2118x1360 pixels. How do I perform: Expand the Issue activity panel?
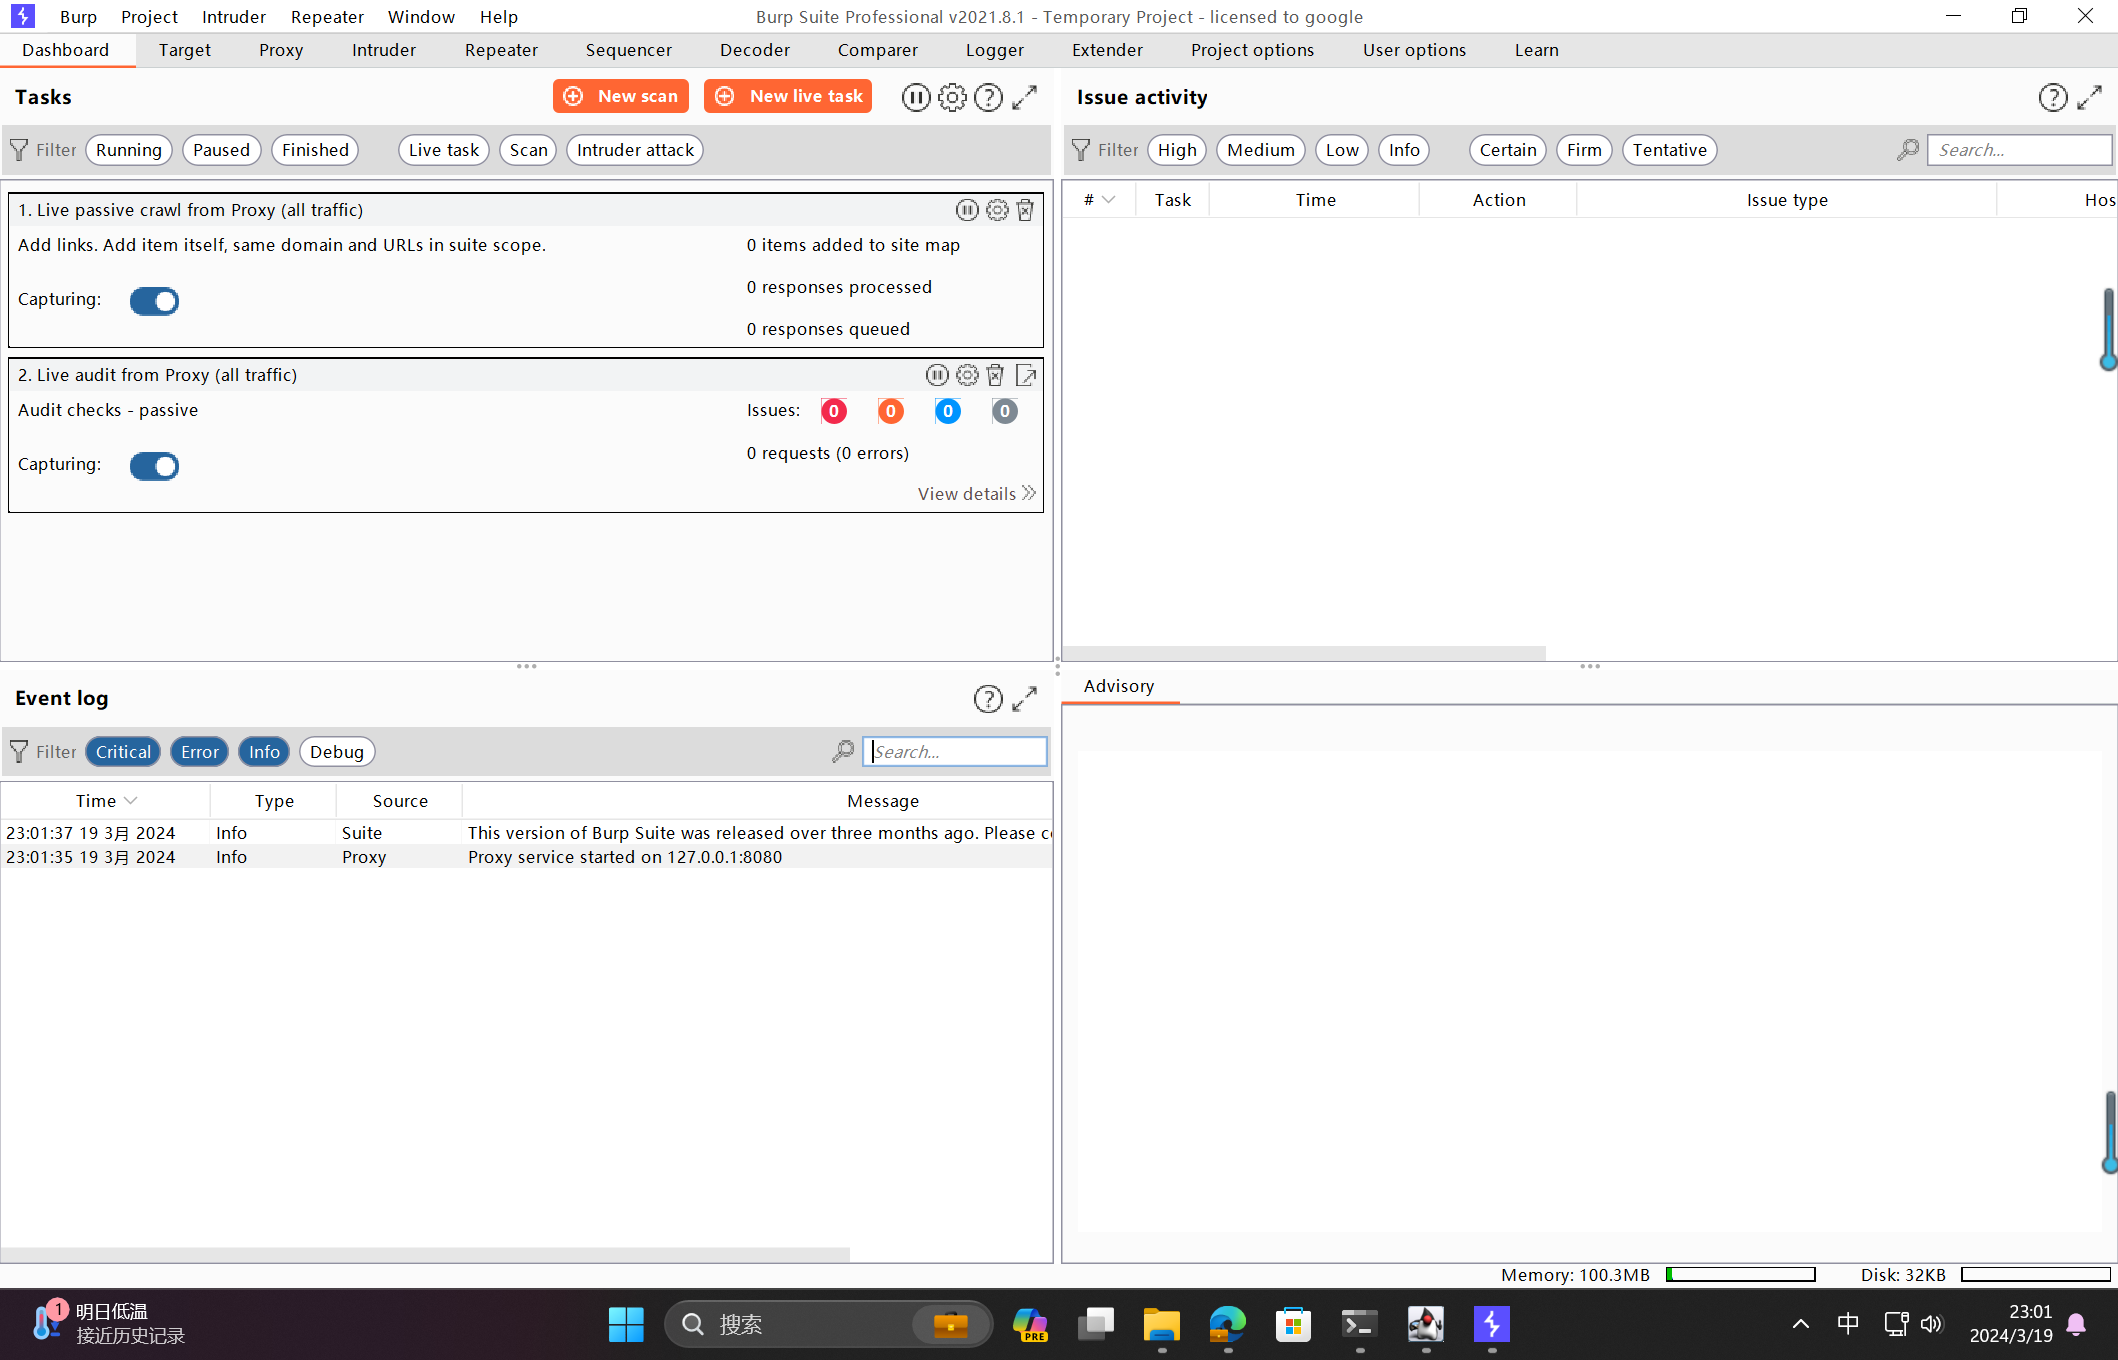tap(2090, 97)
